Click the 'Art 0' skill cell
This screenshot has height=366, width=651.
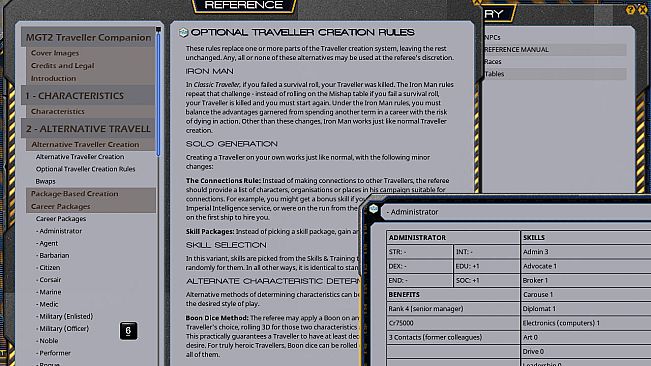pos(586,337)
